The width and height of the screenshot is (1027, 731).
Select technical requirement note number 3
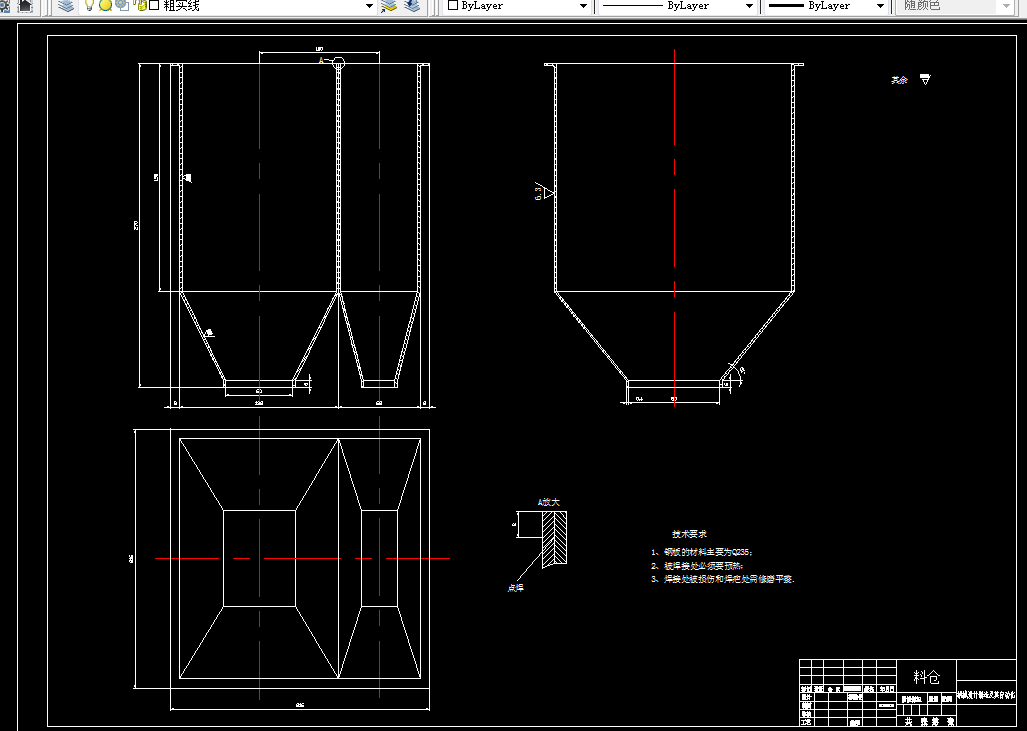pyautogui.click(x=722, y=580)
